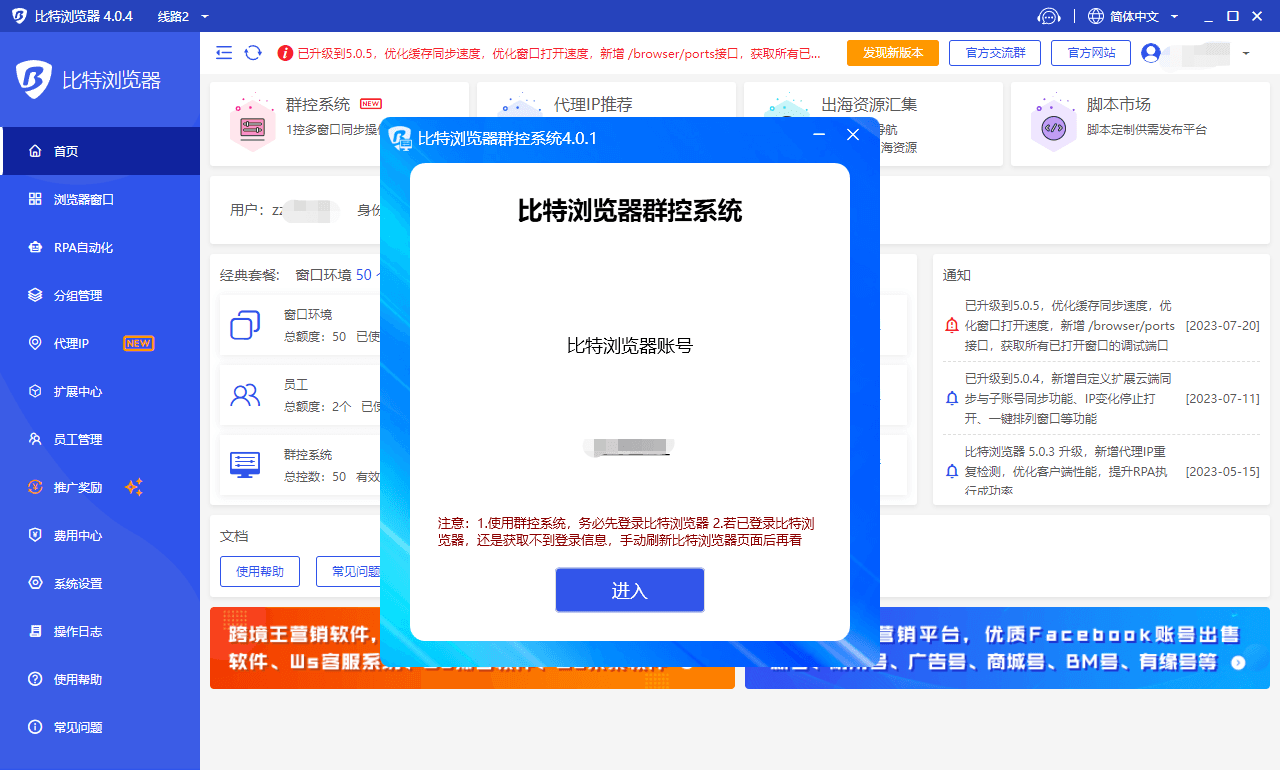Screen dimensions: 1280x770
Task: Click the refresh icon in top bar
Action: [253, 53]
